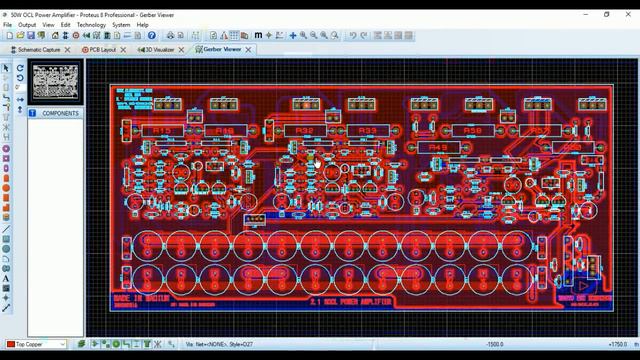640x360 pixels.
Task: Select the track placement tool
Action: pos(6,98)
